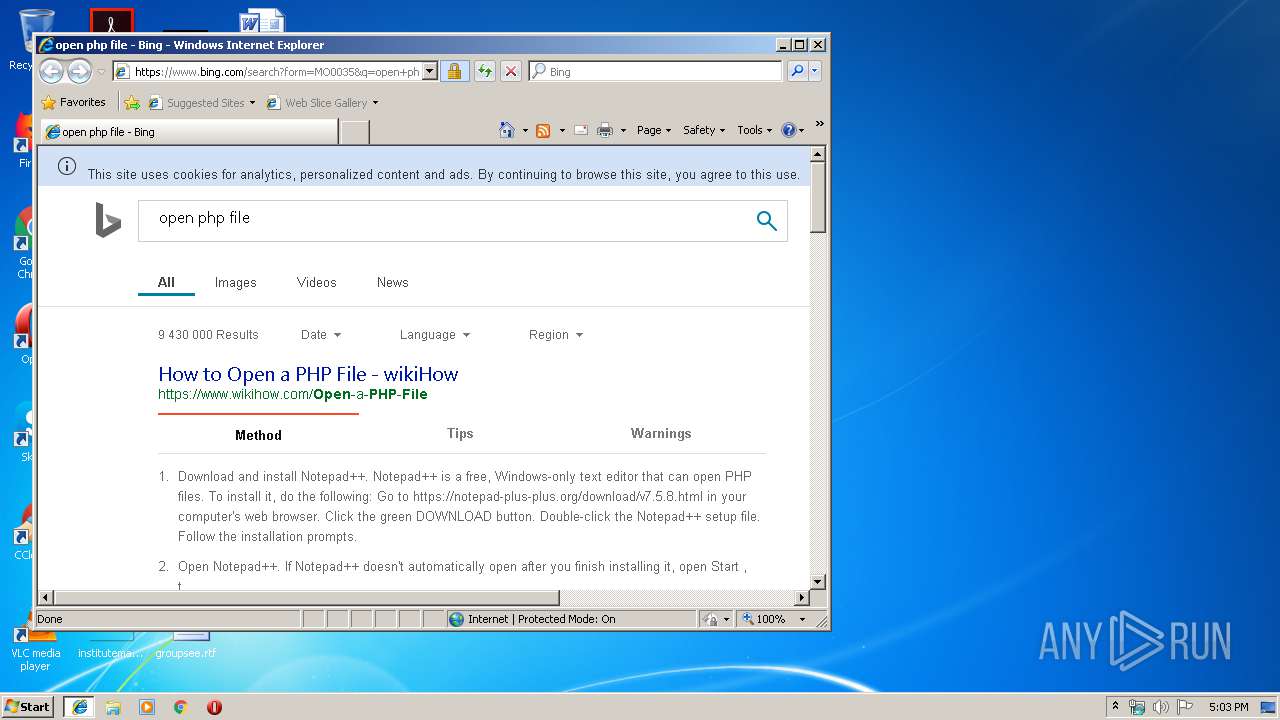Viewport: 1280px width, 720px height.
Task: Click the horizontal scrollbar right arrow
Action: click(x=801, y=598)
